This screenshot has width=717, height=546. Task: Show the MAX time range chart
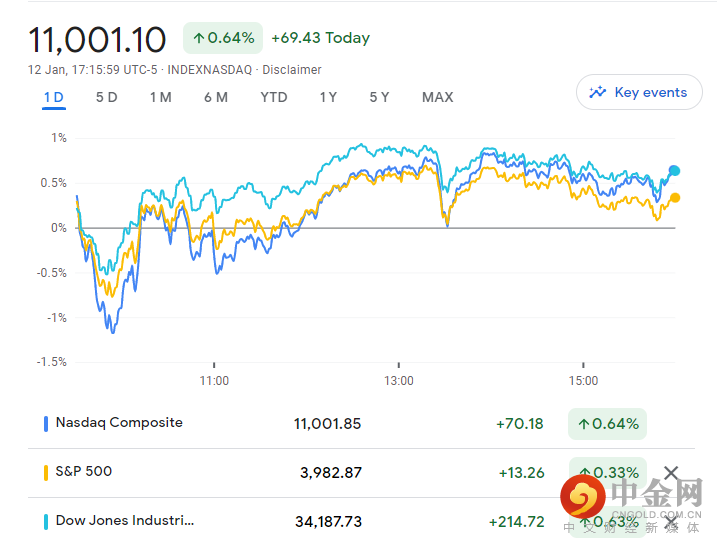point(437,97)
